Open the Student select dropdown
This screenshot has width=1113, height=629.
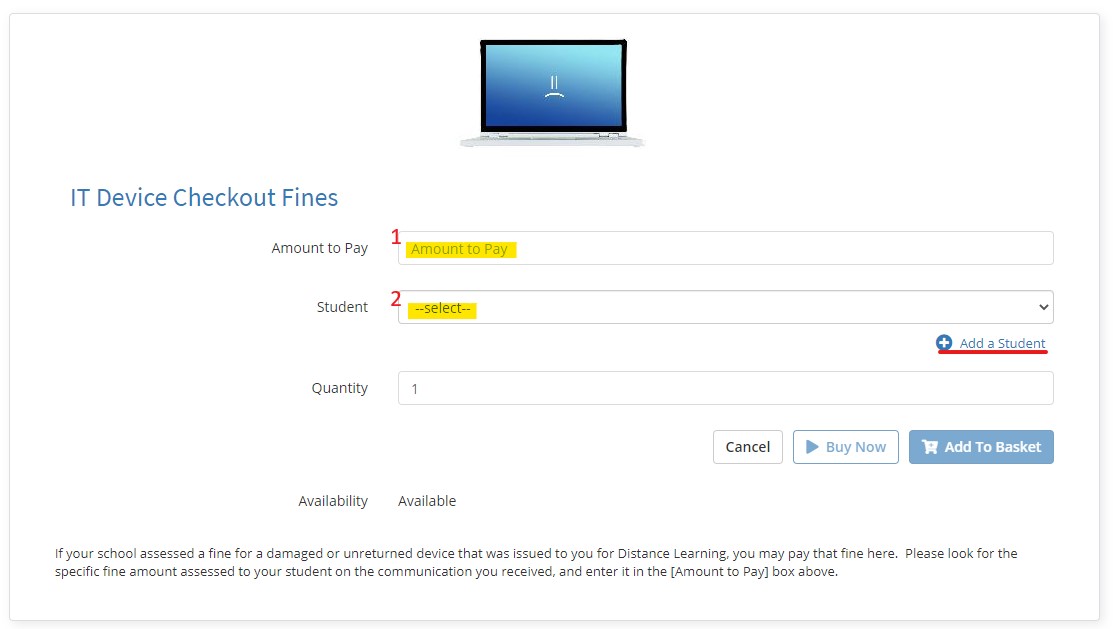[725, 307]
